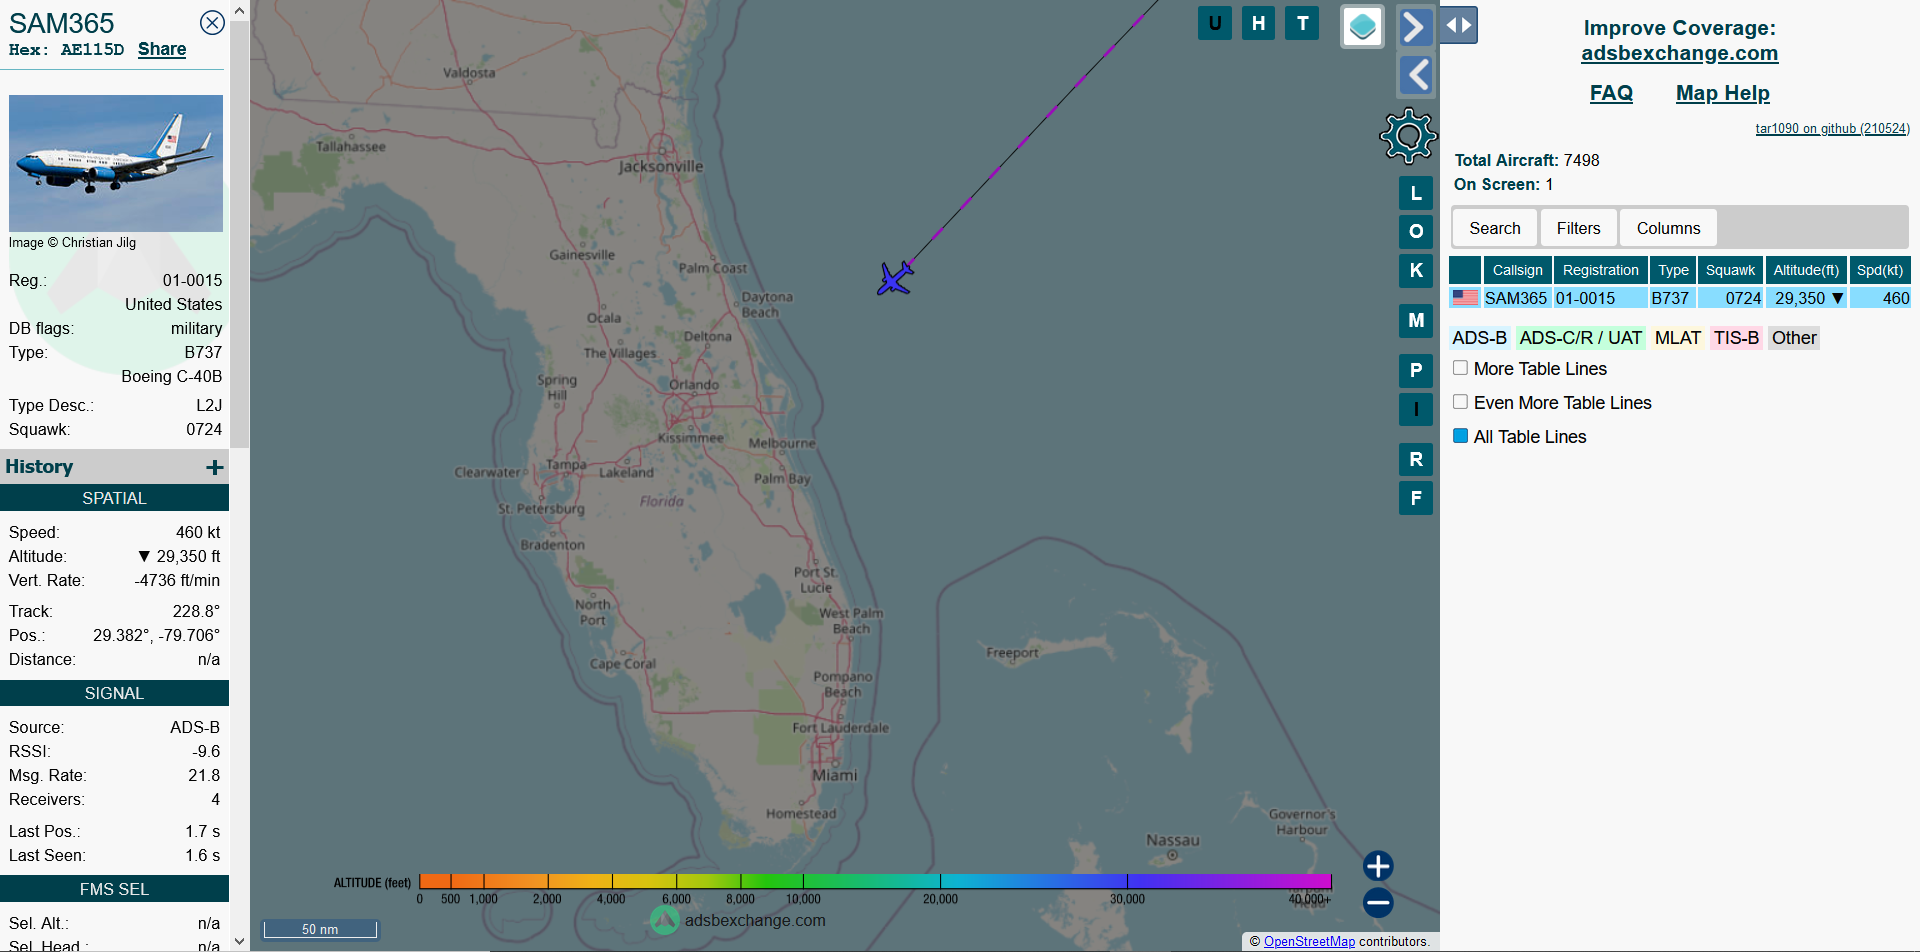Enable More Table Lines checkbox
This screenshot has width=1920, height=952.
pos(1460,368)
